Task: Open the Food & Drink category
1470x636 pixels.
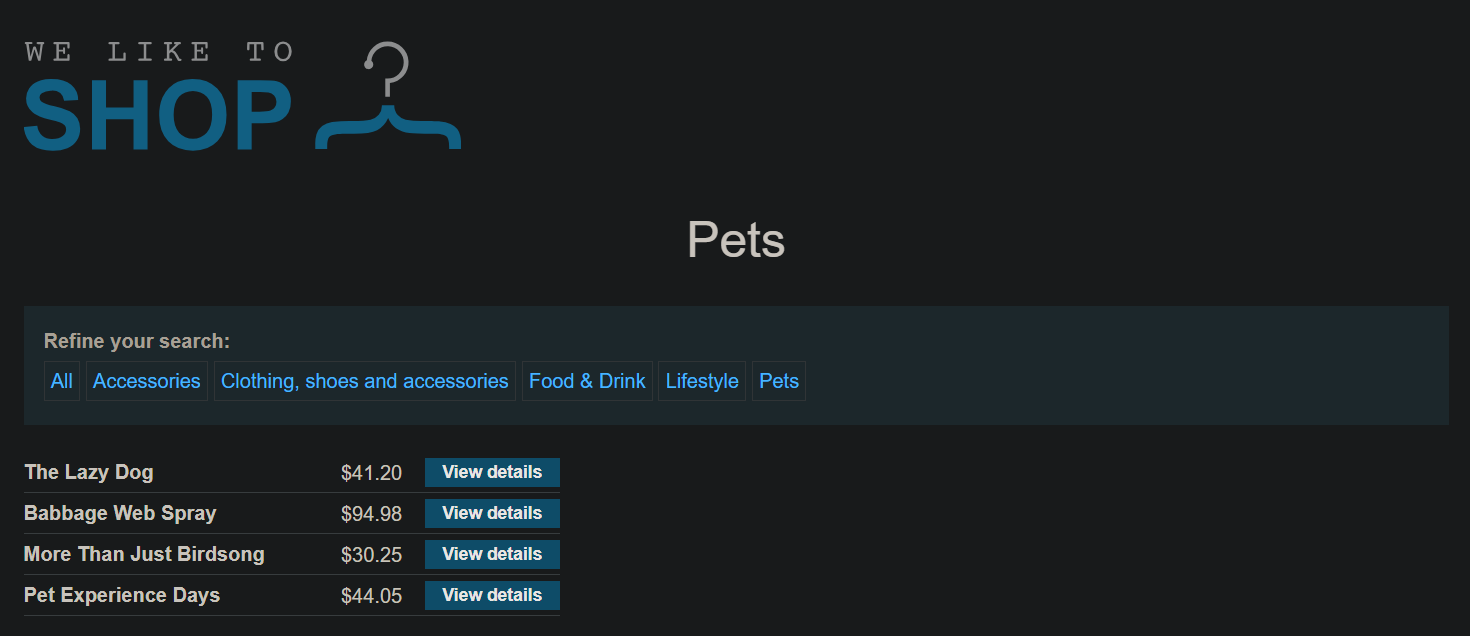Action: pyautogui.click(x=587, y=381)
